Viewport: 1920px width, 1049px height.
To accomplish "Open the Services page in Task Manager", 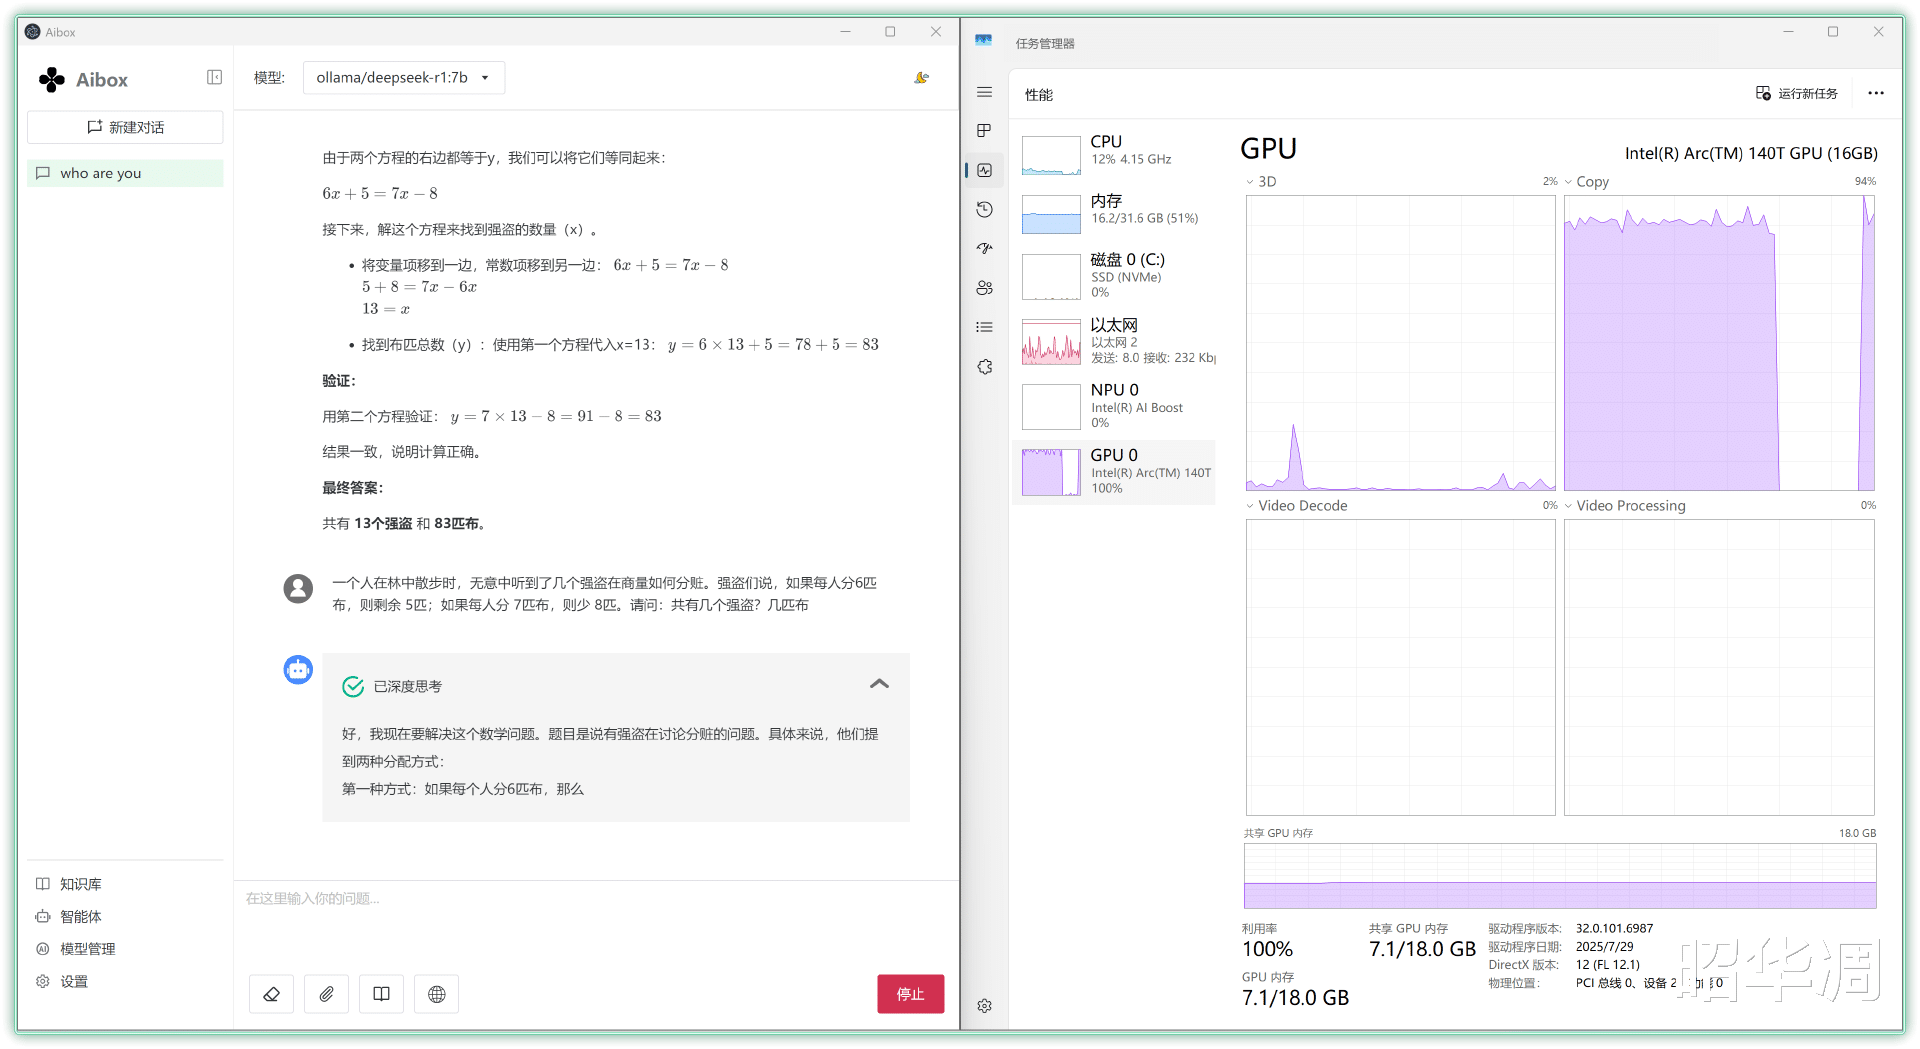I will [985, 367].
